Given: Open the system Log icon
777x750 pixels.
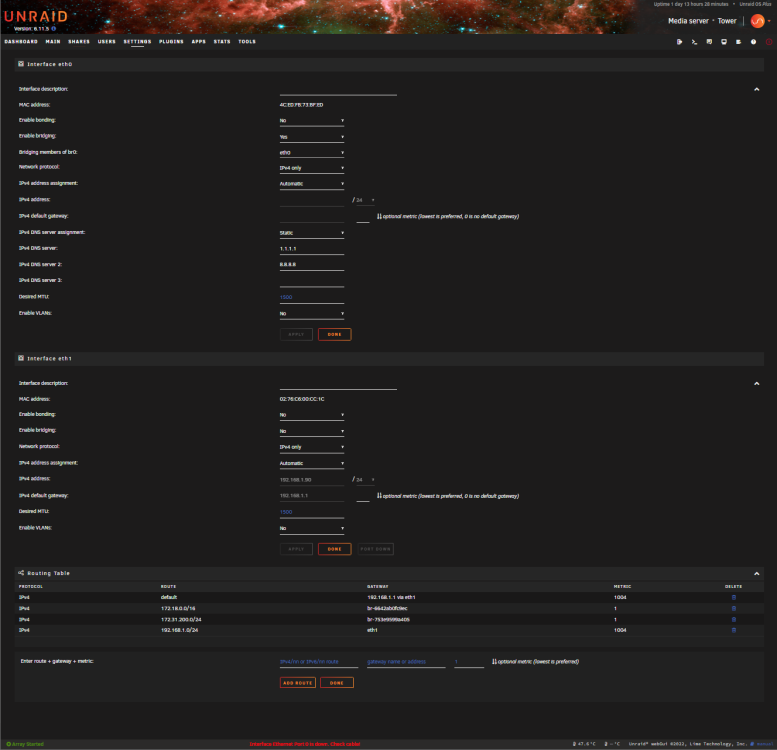Looking at the screenshot, I should click(x=738, y=42).
